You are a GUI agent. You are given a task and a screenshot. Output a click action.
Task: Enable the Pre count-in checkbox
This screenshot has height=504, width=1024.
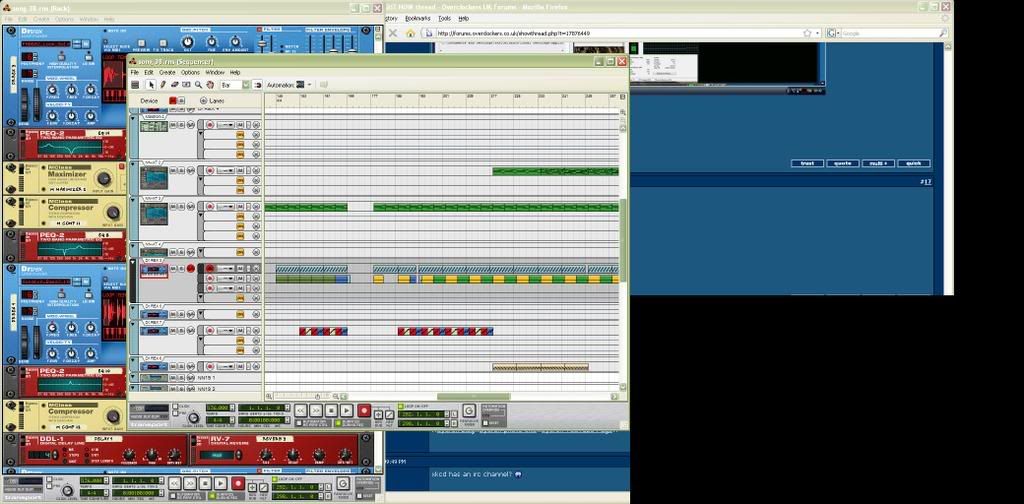[175, 413]
